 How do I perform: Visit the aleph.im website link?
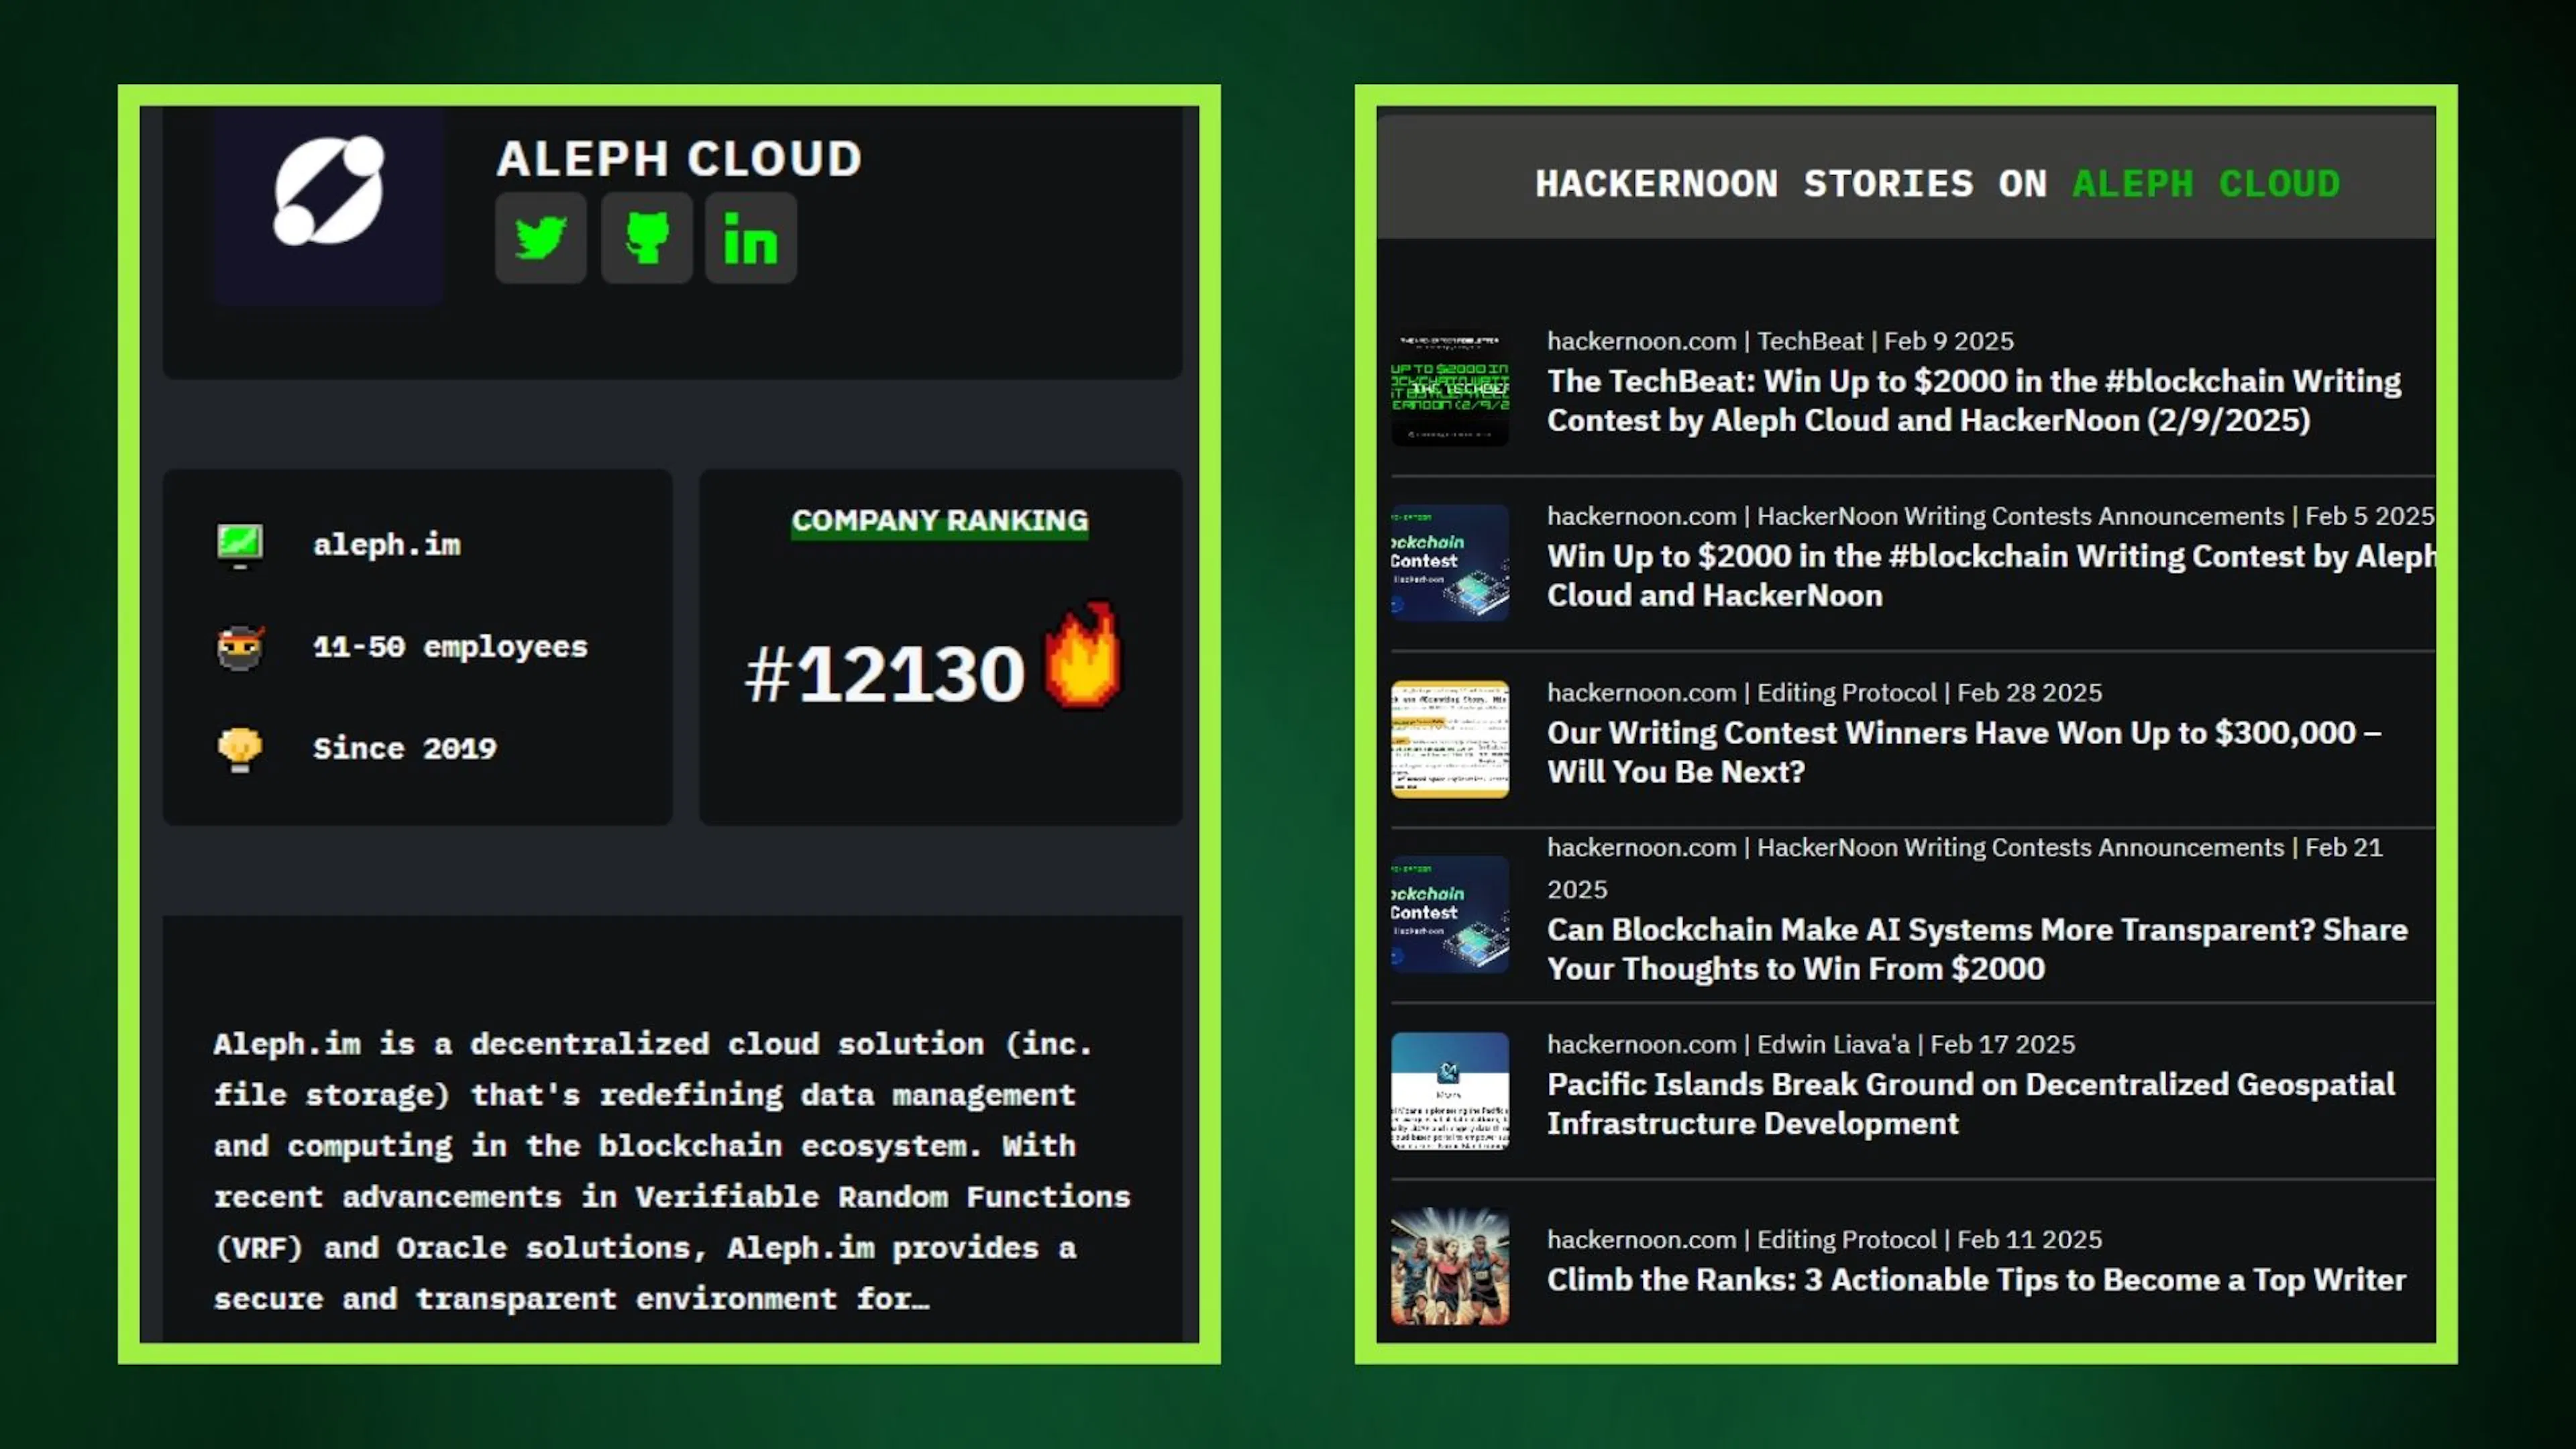pyautogui.click(x=387, y=545)
